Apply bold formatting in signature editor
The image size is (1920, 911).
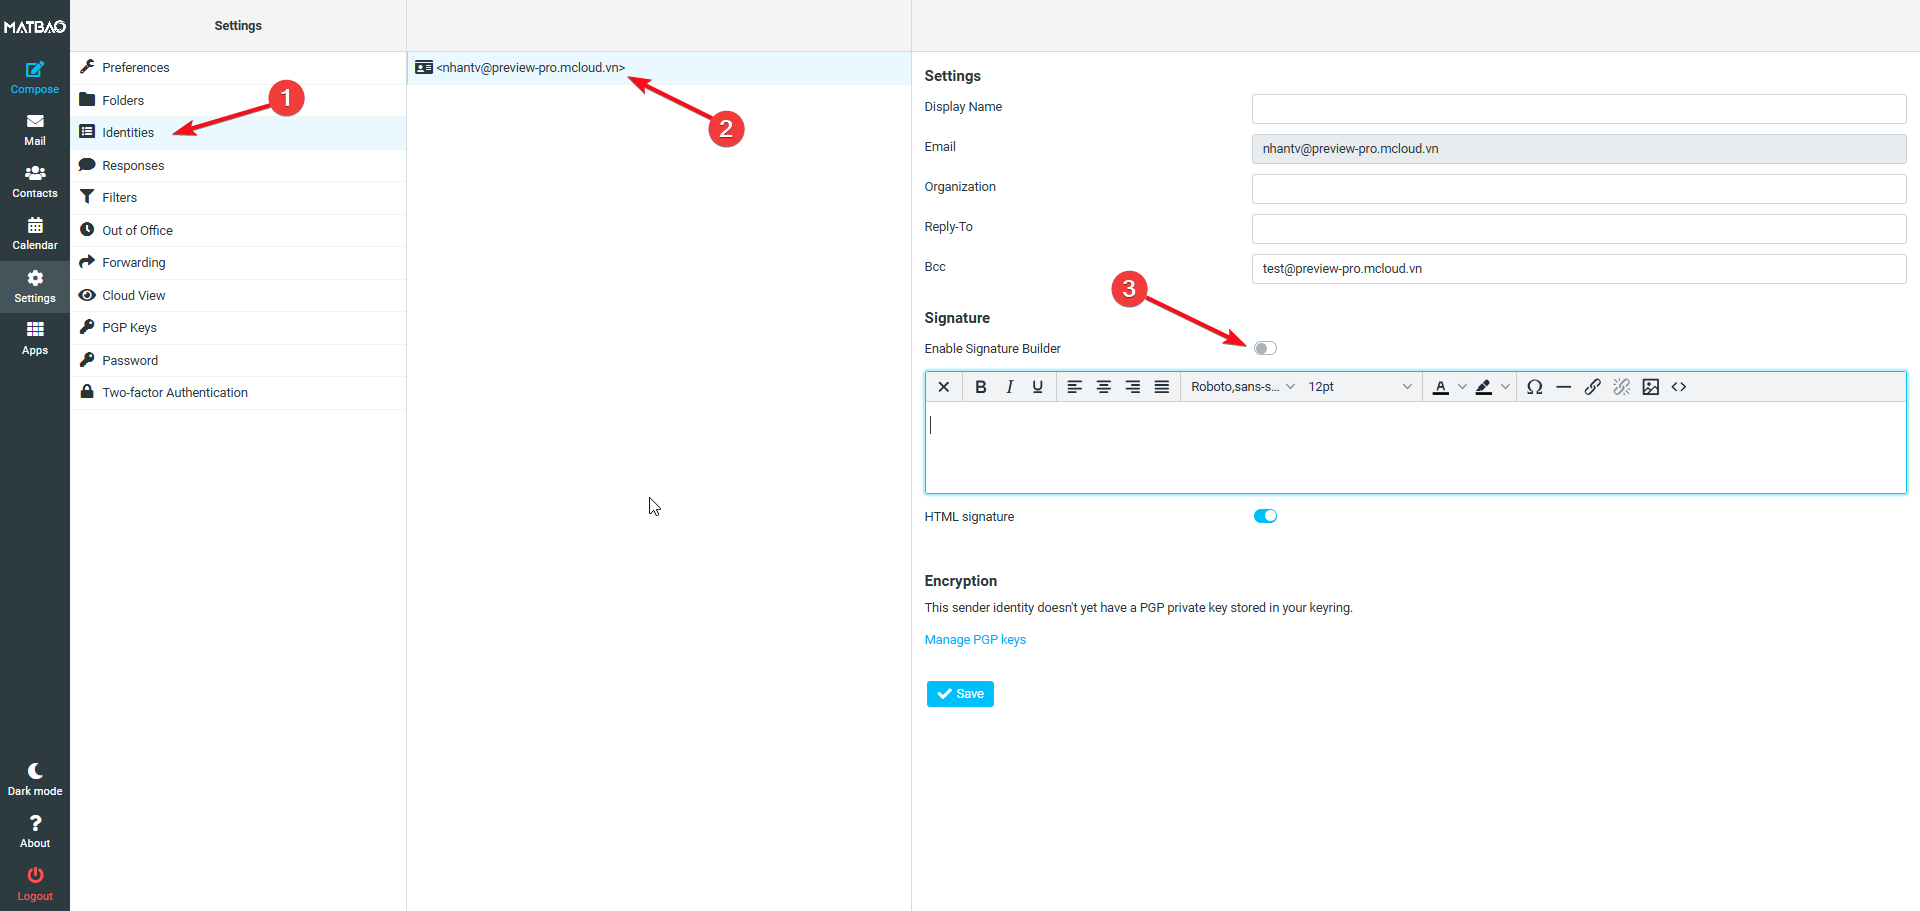click(x=980, y=387)
